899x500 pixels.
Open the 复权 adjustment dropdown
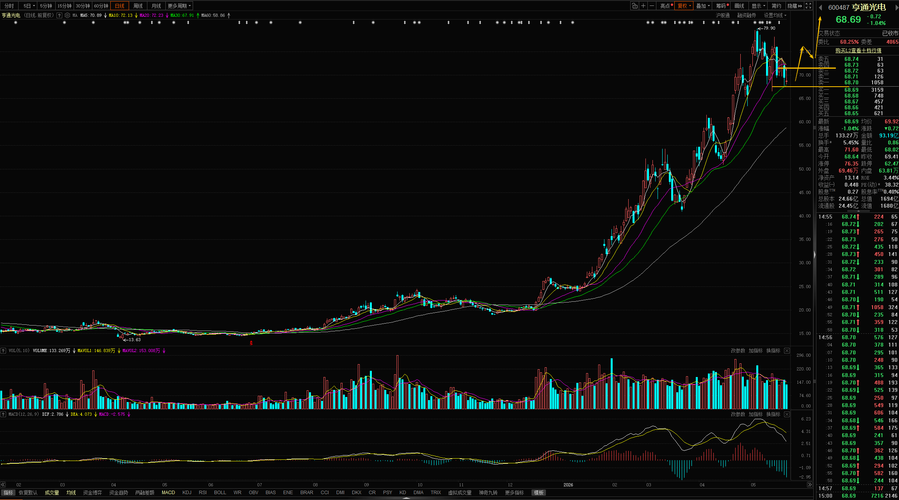(x=684, y=6)
